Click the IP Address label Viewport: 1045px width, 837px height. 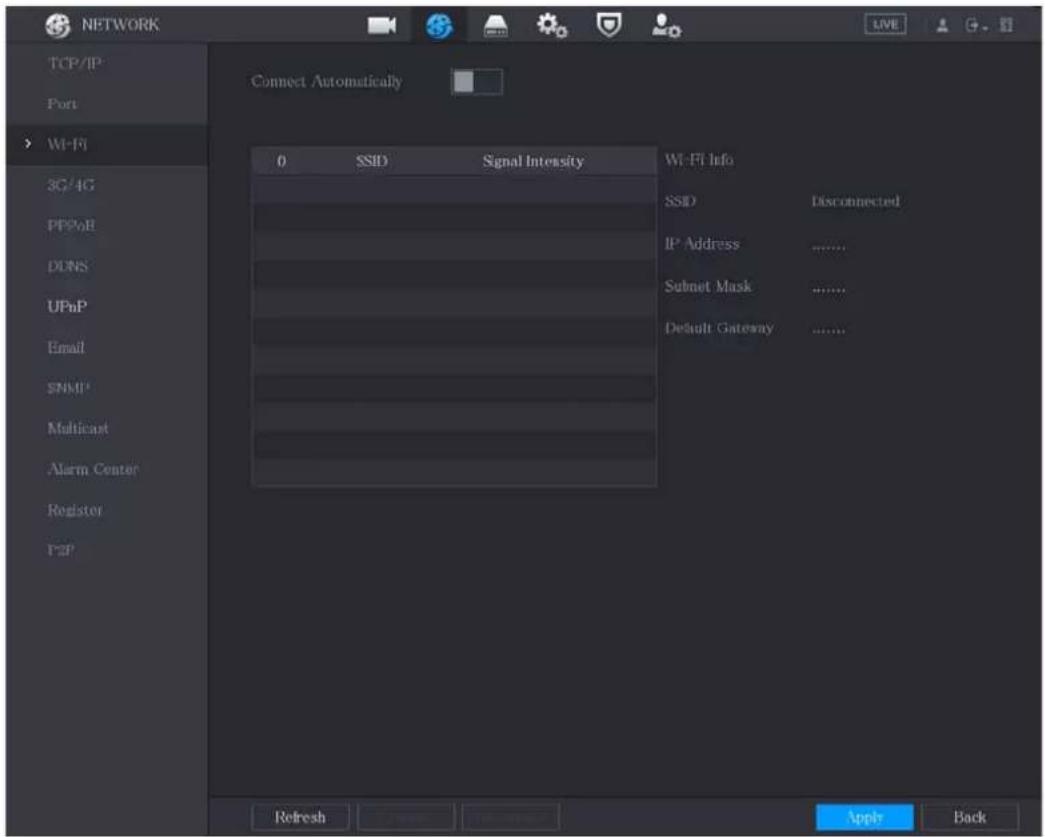click(x=702, y=244)
